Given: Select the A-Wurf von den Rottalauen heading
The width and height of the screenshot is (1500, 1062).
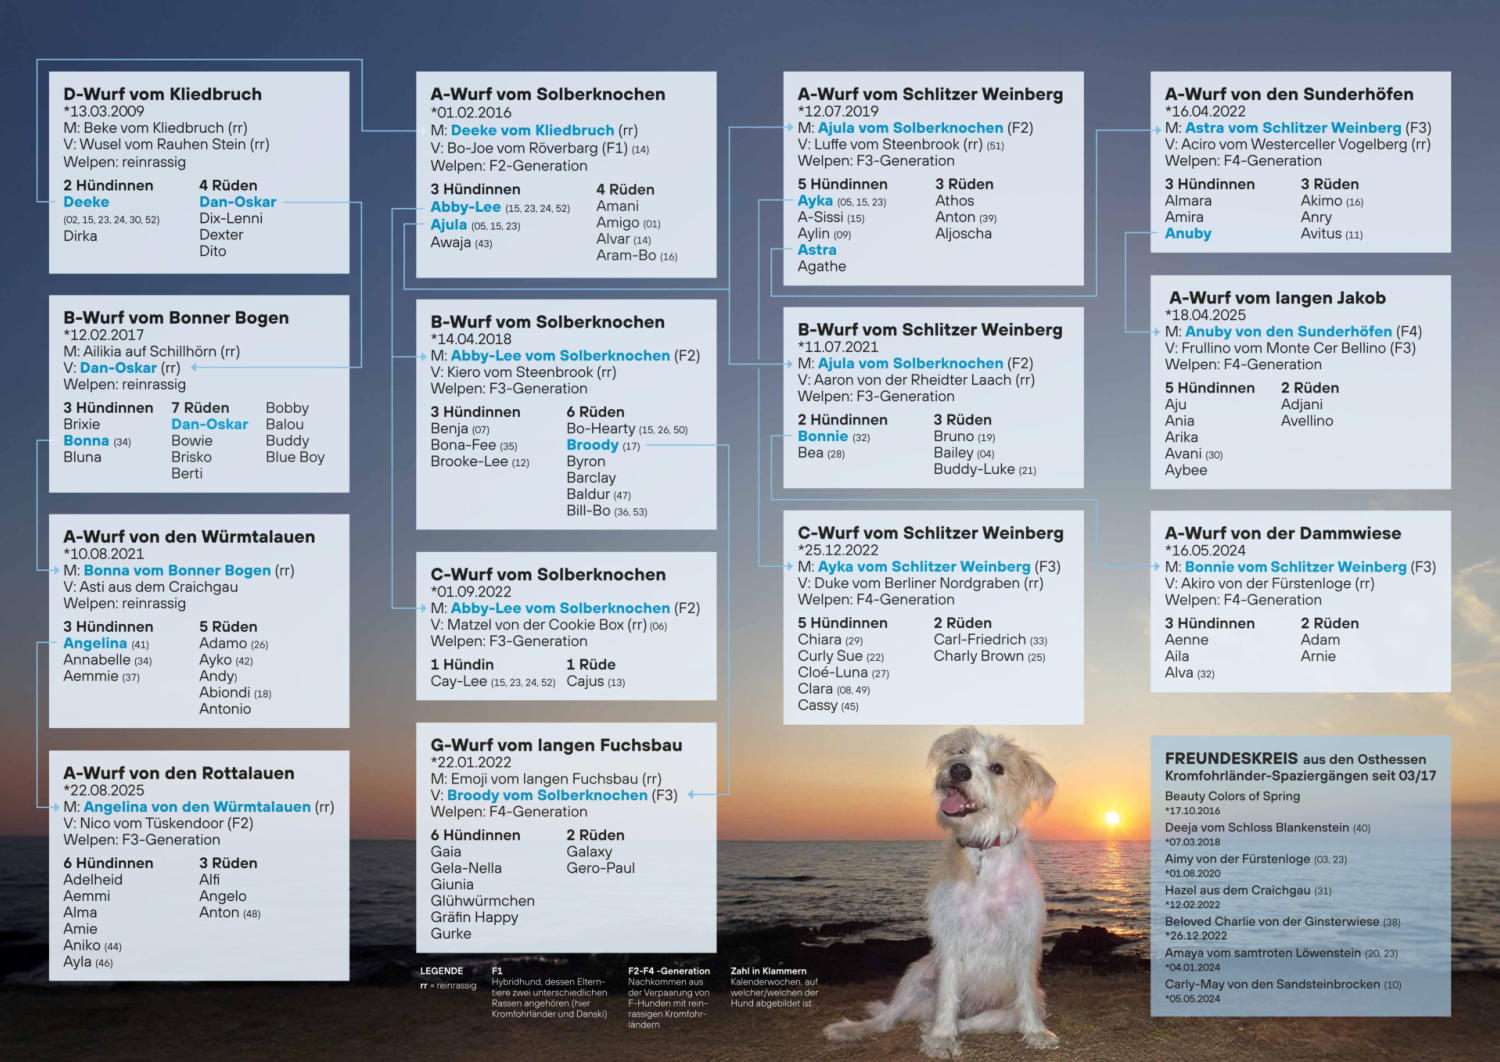Looking at the screenshot, I should click(x=179, y=773).
